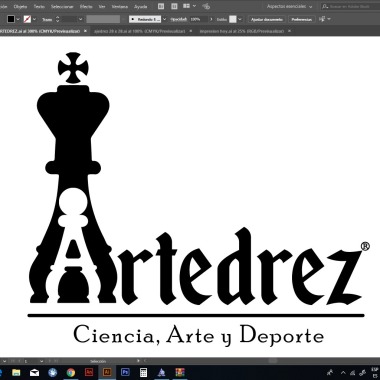The width and height of the screenshot is (380, 380).
Task: Open File Explorer from the taskbar
Action: pyautogui.click(x=16, y=372)
